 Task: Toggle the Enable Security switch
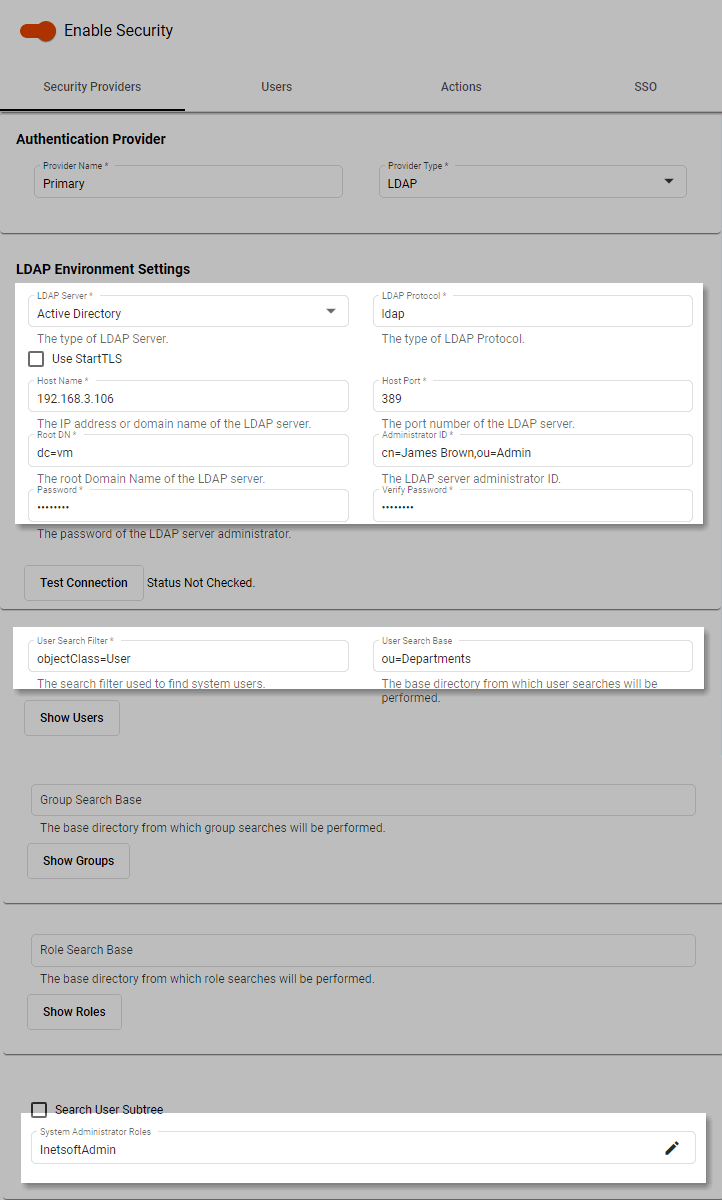click(36, 31)
